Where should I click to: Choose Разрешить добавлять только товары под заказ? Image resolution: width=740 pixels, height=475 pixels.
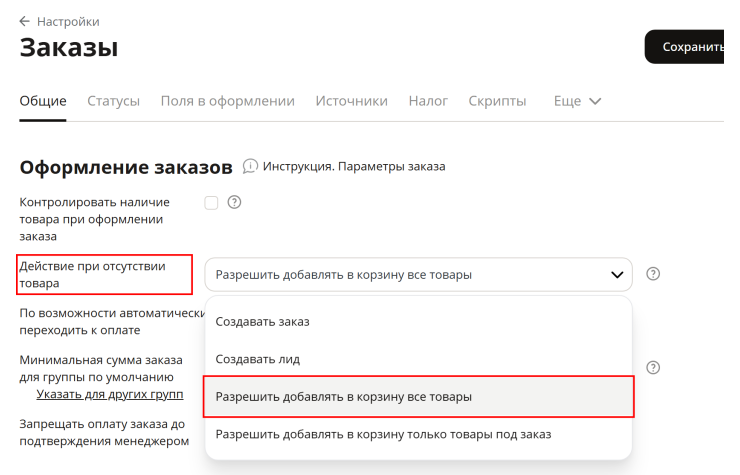pyautogui.click(x=418, y=434)
